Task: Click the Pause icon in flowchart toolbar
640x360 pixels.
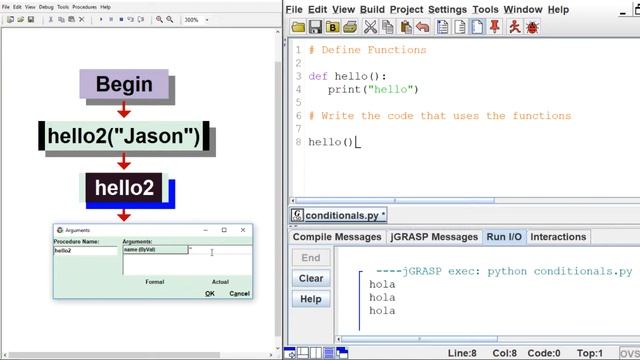Action: point(111,19)
